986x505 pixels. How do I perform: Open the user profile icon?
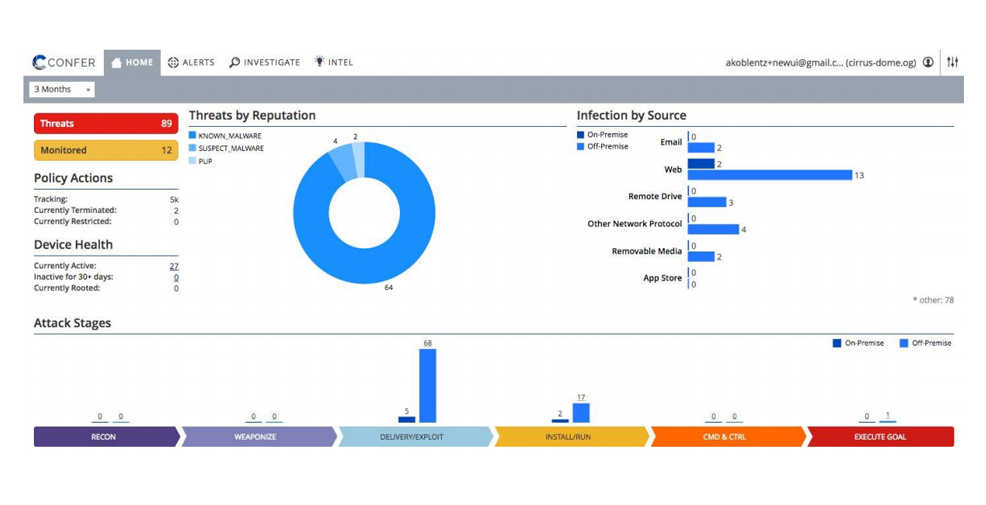pos(928,62)
